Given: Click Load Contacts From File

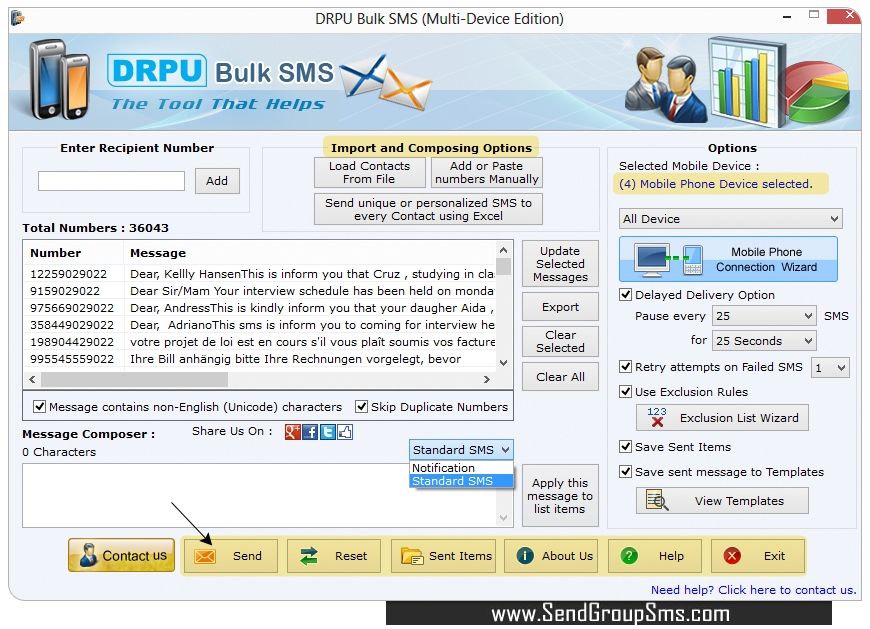Looking at the screenshot, I should pos(370,173).
